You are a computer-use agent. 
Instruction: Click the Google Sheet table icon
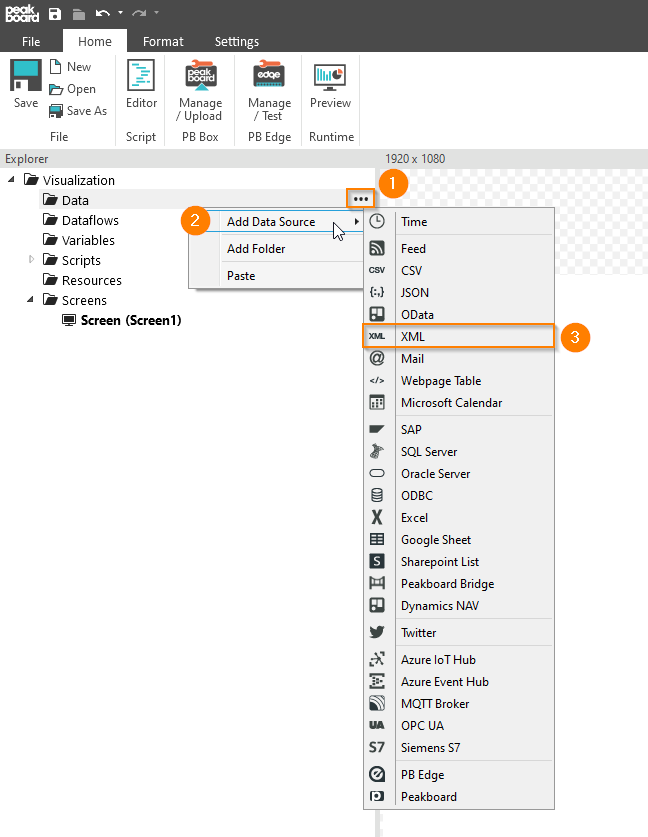[x=377, y=539]
